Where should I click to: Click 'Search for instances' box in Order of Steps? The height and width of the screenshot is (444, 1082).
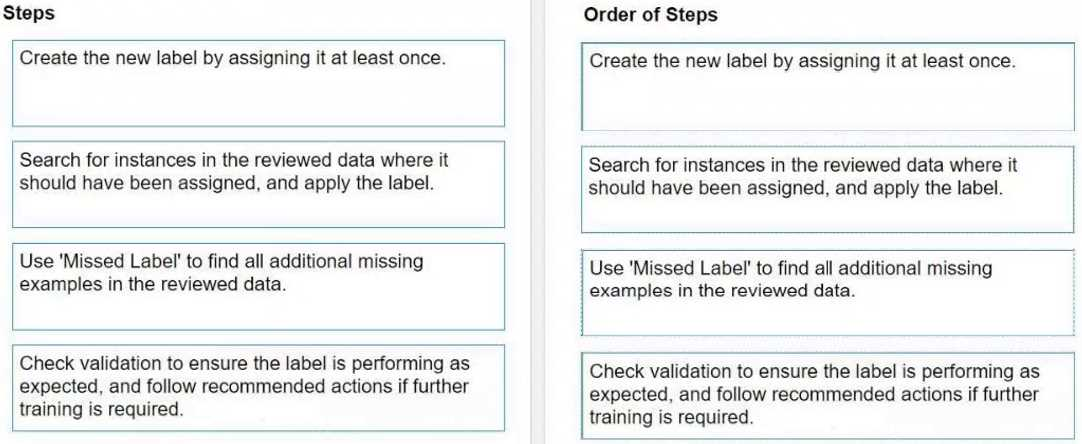828,189
